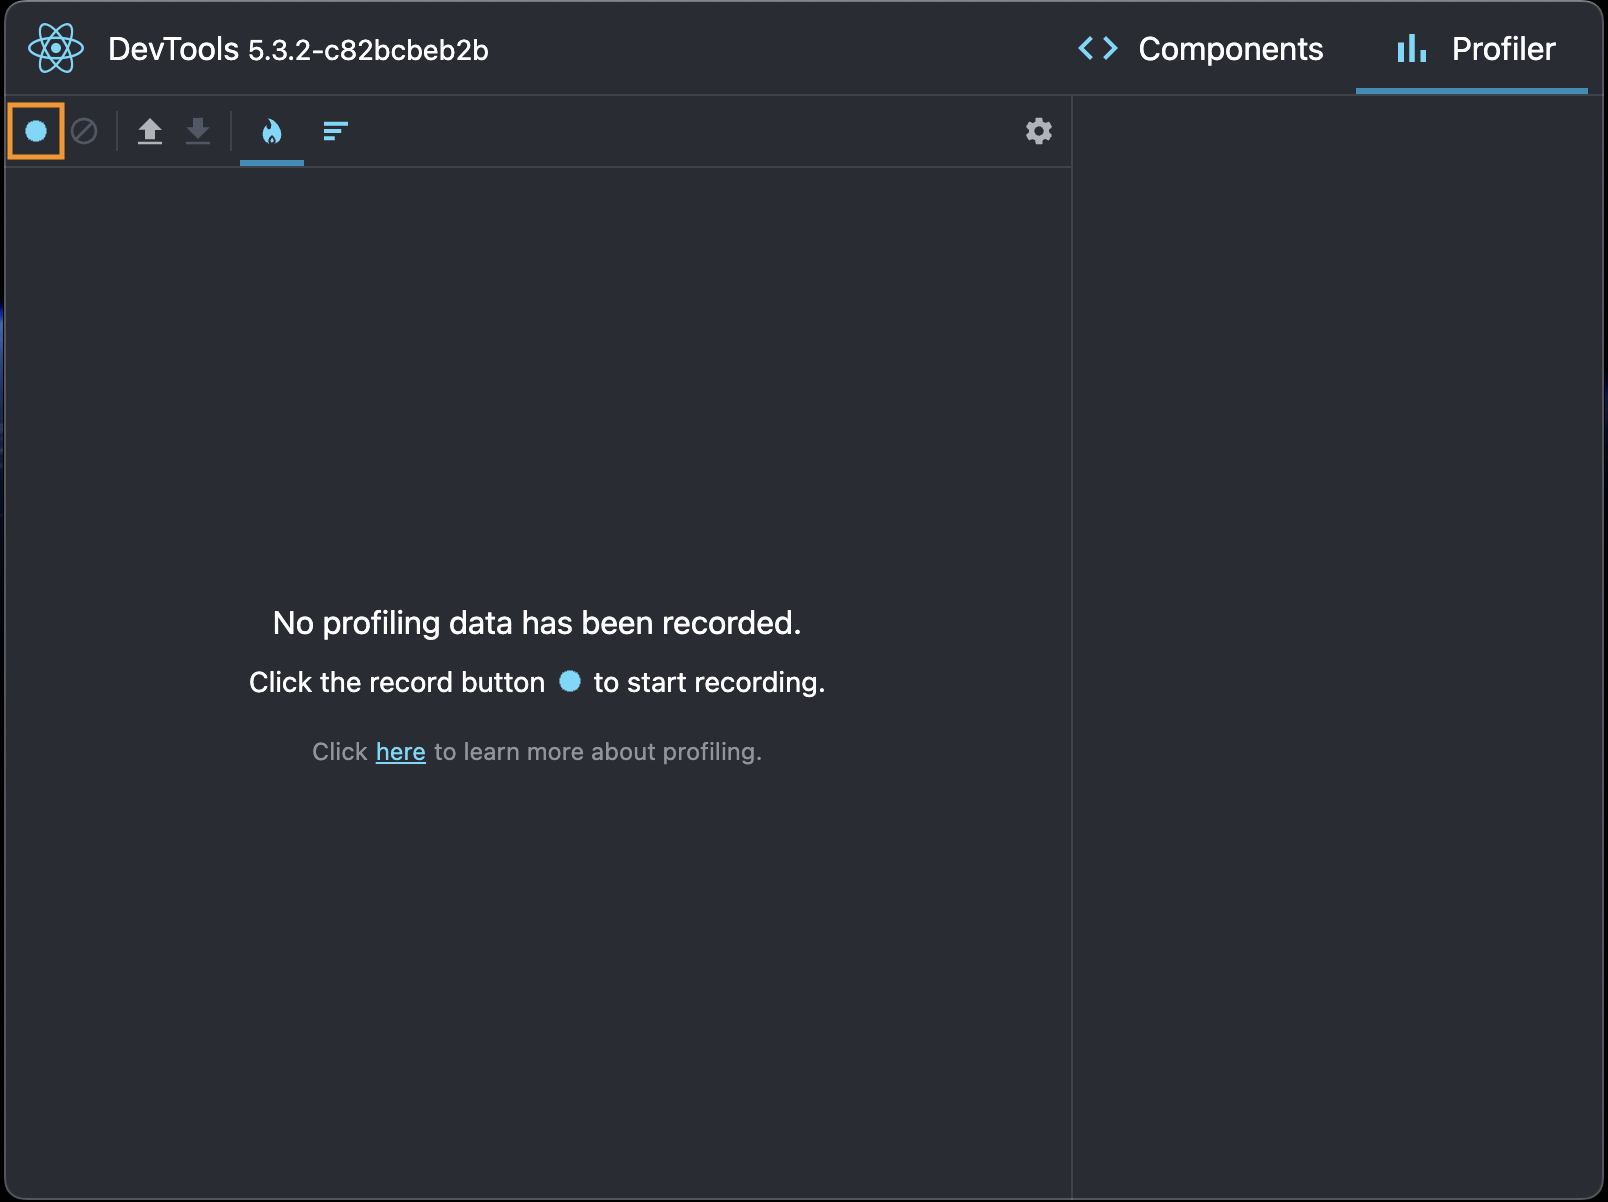This screenshot has height=1202, width=1608.
Task: Click the clear profiling data icon
Action: click(84, 131)
